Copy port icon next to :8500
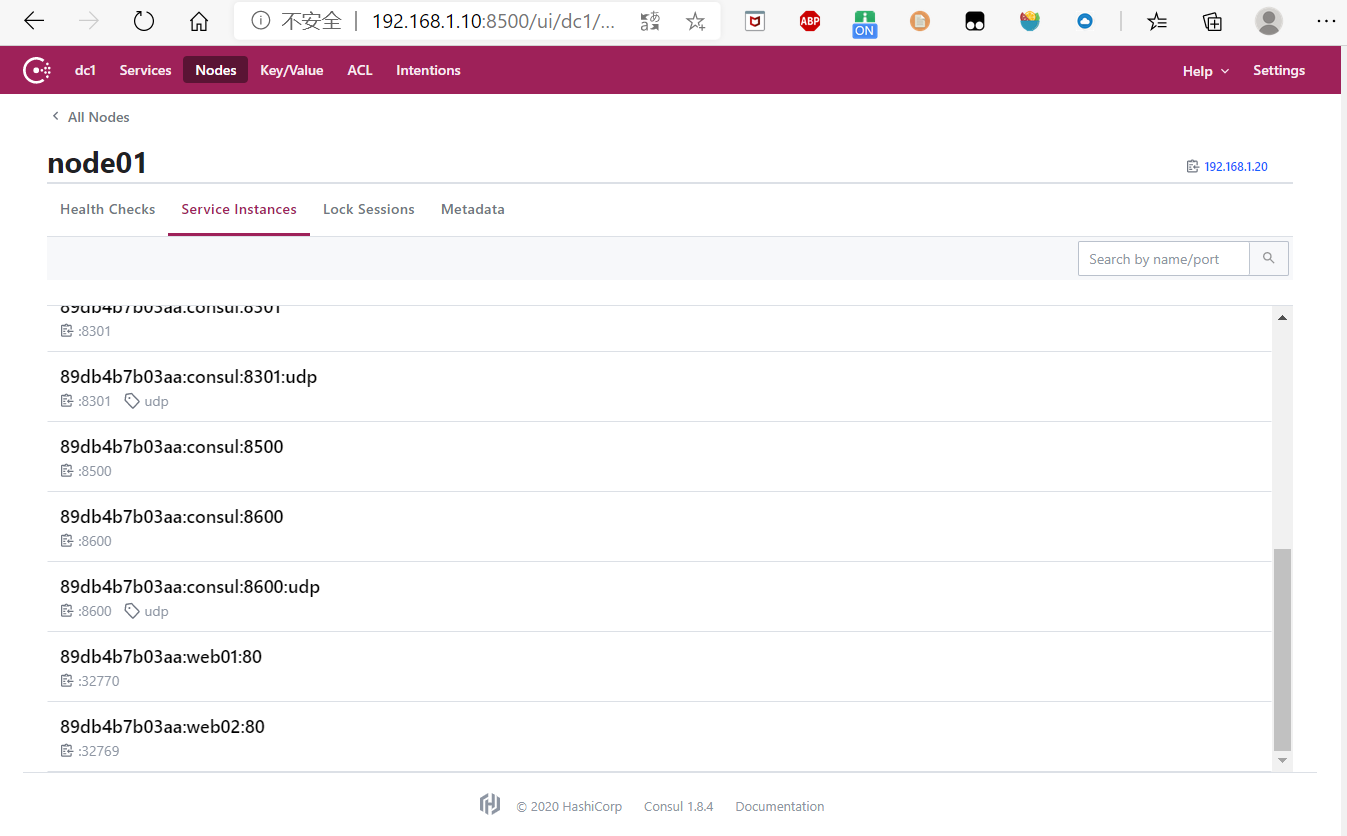The image size is (1347, 836). click(67, 471)
